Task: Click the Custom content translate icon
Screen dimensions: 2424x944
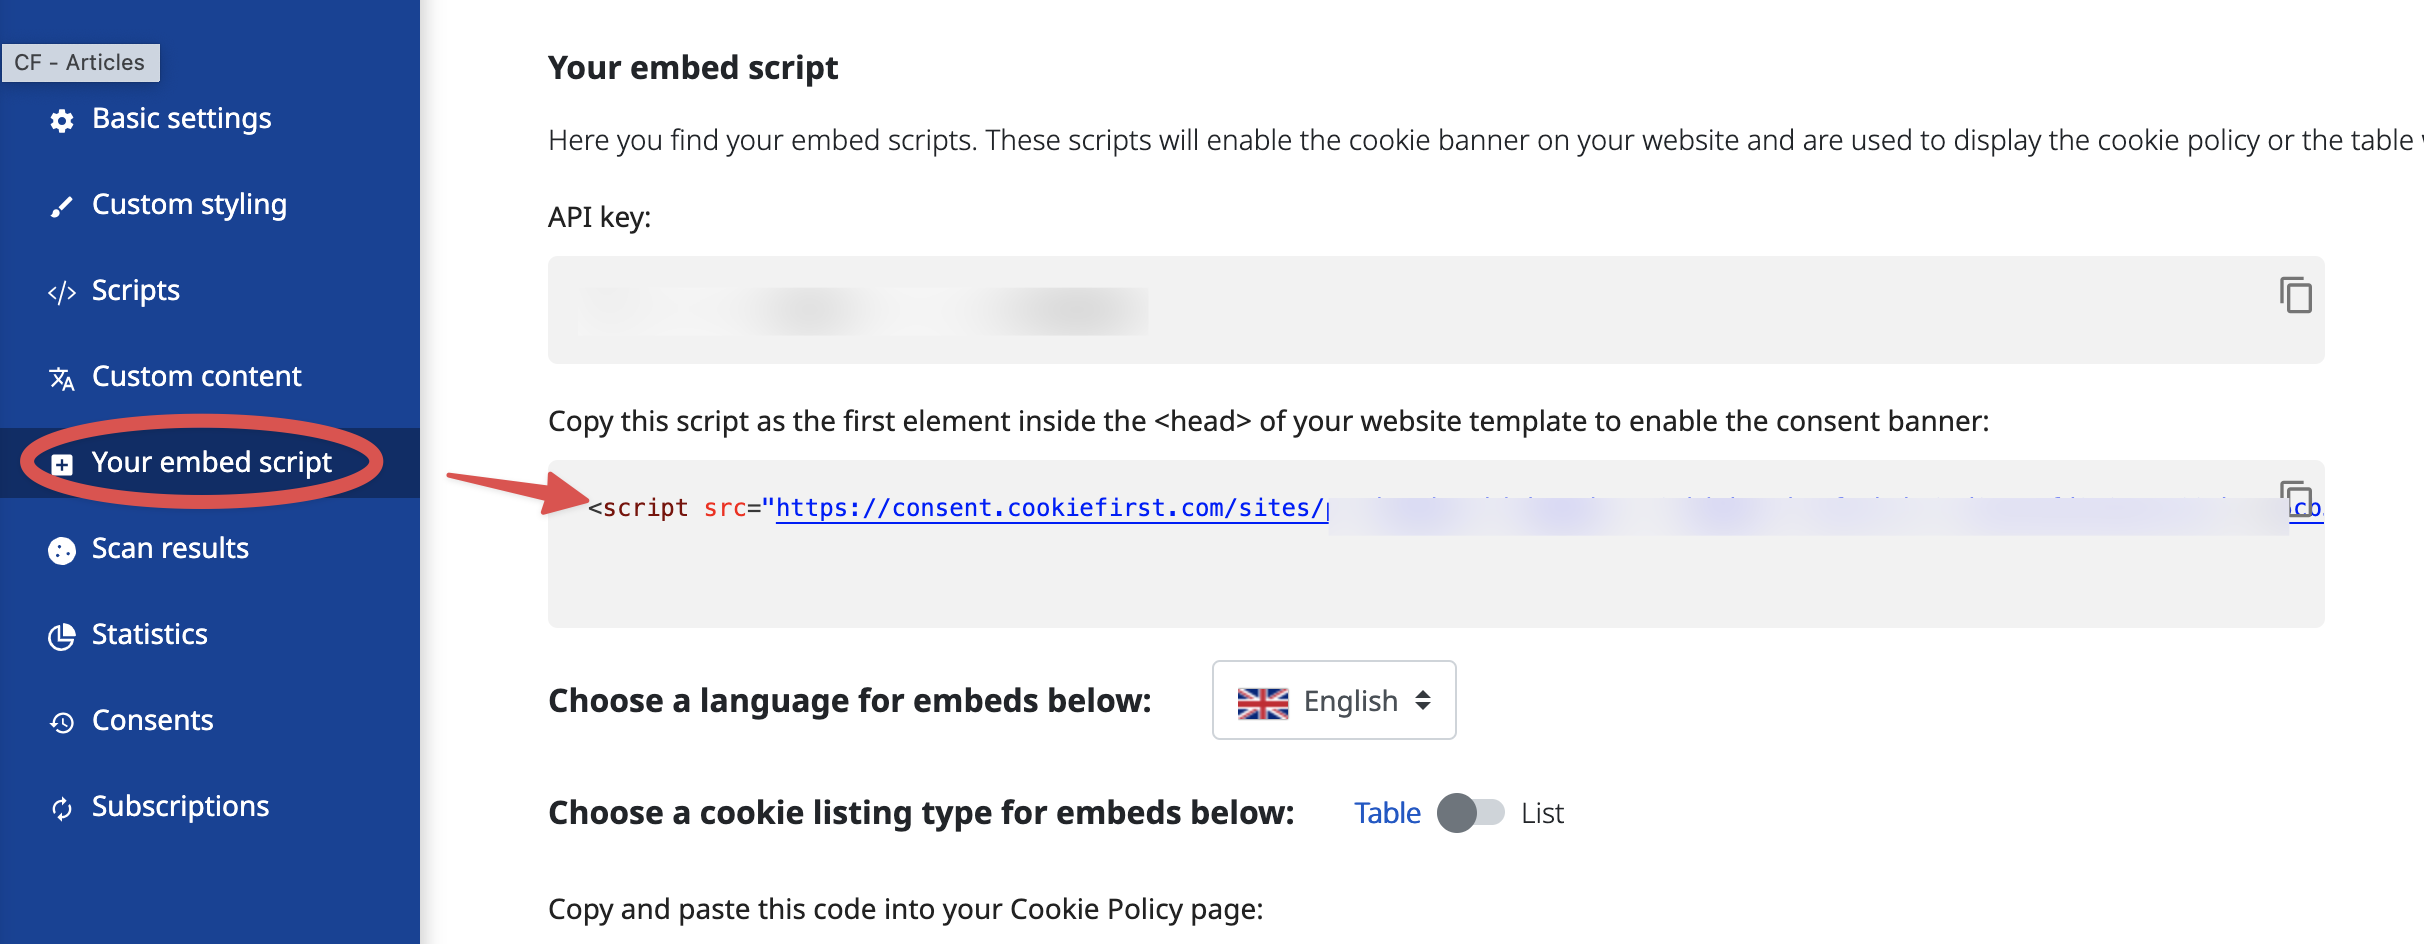Action: (62, 379)
